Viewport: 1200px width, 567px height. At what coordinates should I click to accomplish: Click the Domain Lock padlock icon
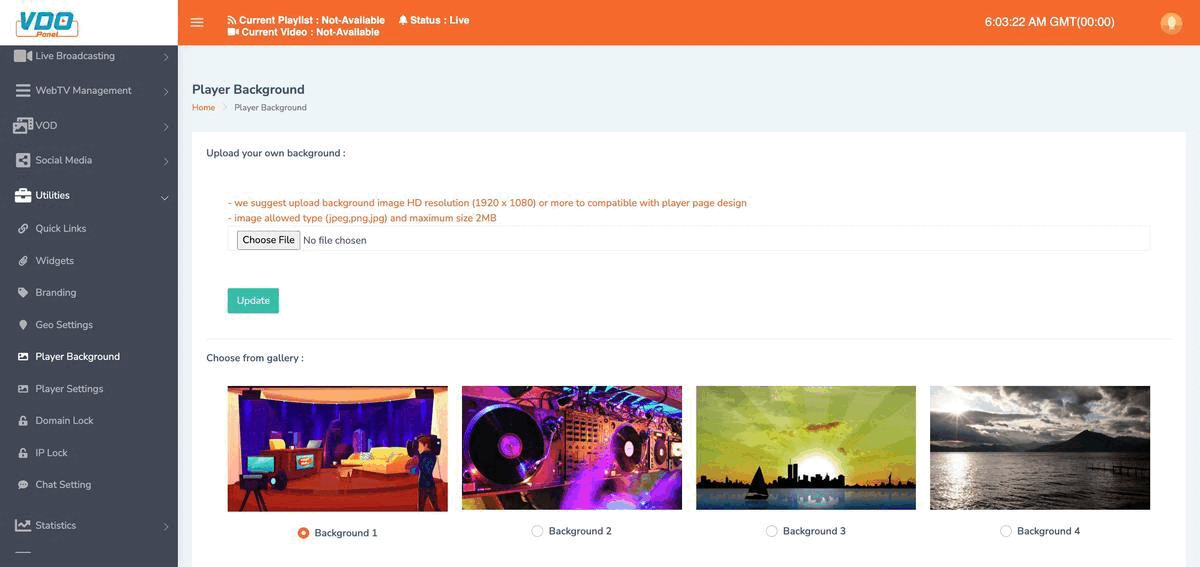[23, 421]
